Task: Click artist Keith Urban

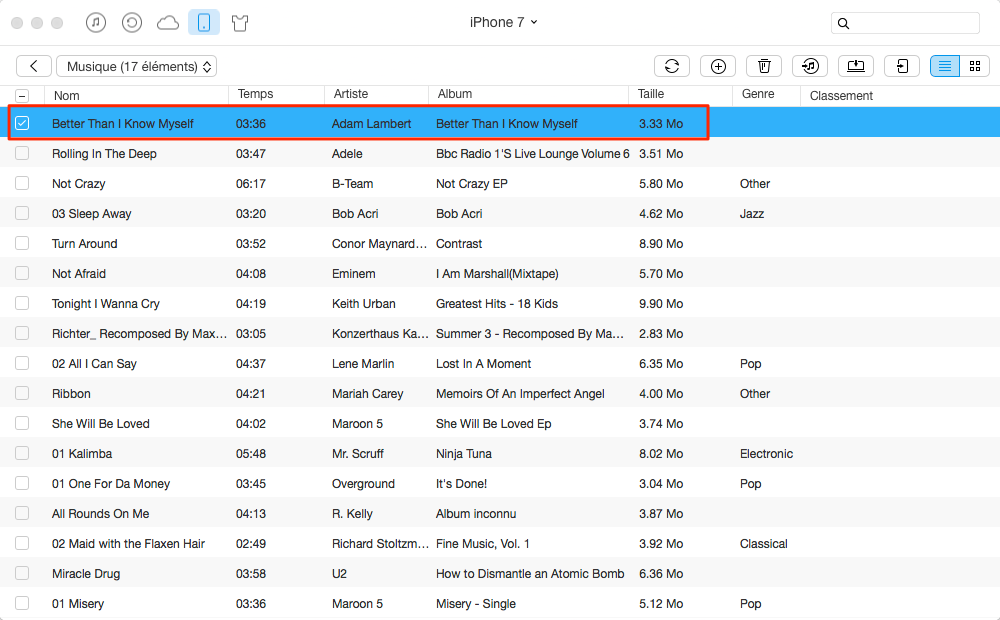Action: point(364,304)
